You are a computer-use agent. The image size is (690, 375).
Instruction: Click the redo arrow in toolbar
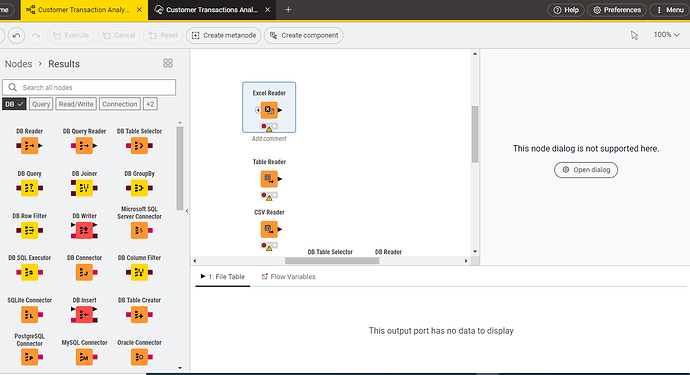click(36, 35)
